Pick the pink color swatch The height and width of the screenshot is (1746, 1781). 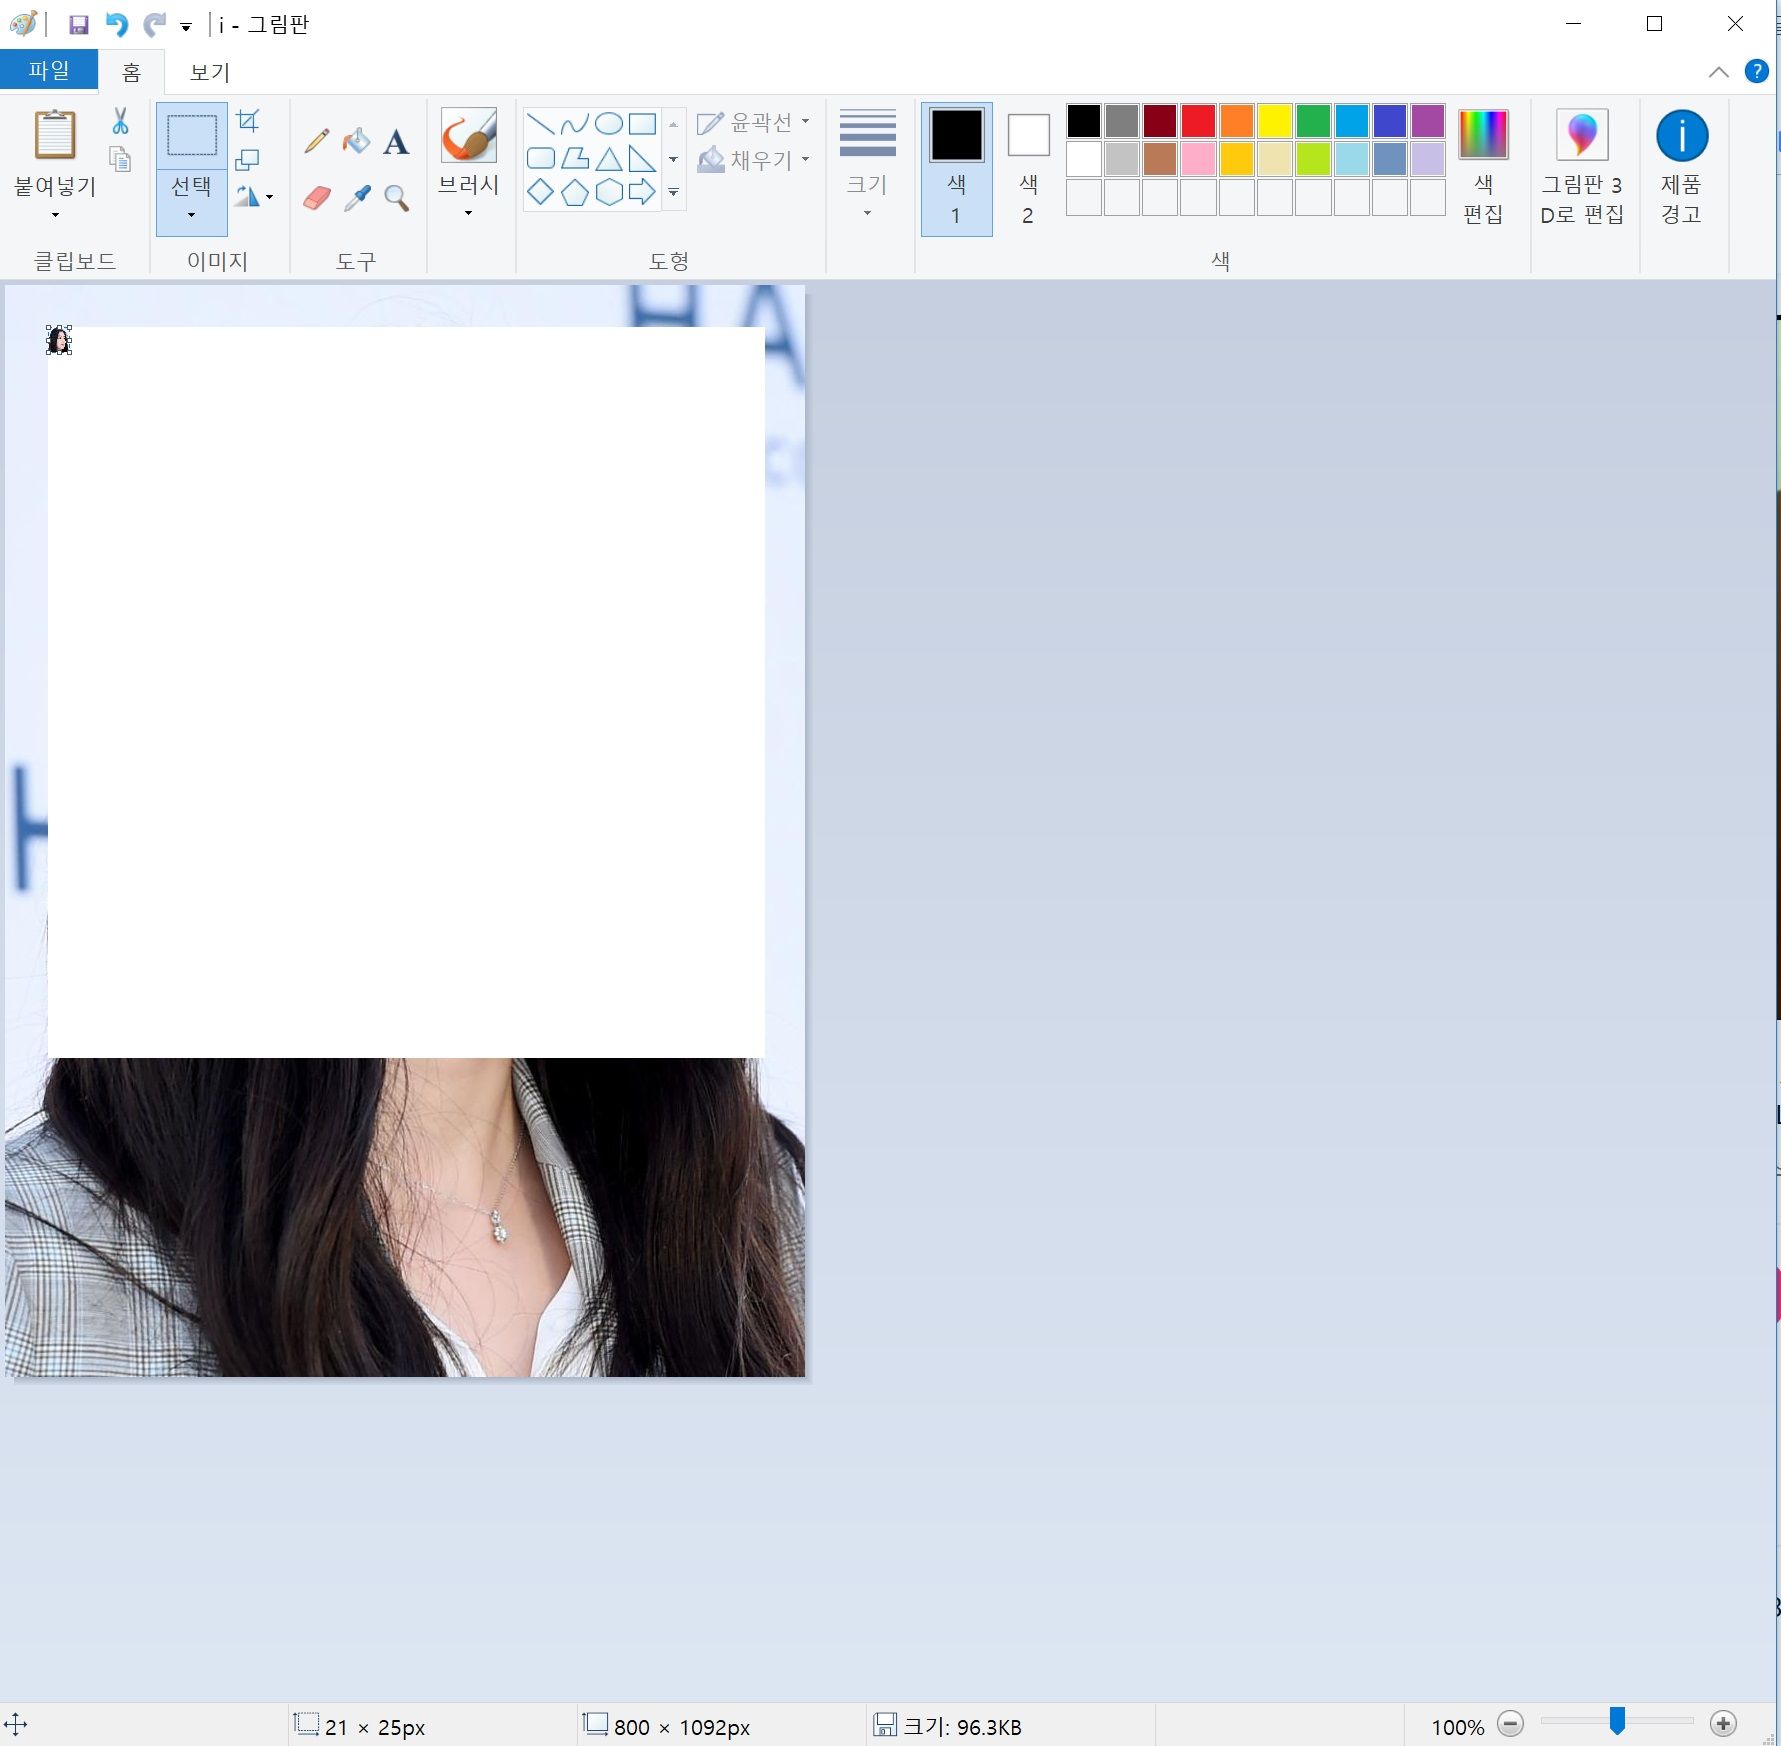1198,159
